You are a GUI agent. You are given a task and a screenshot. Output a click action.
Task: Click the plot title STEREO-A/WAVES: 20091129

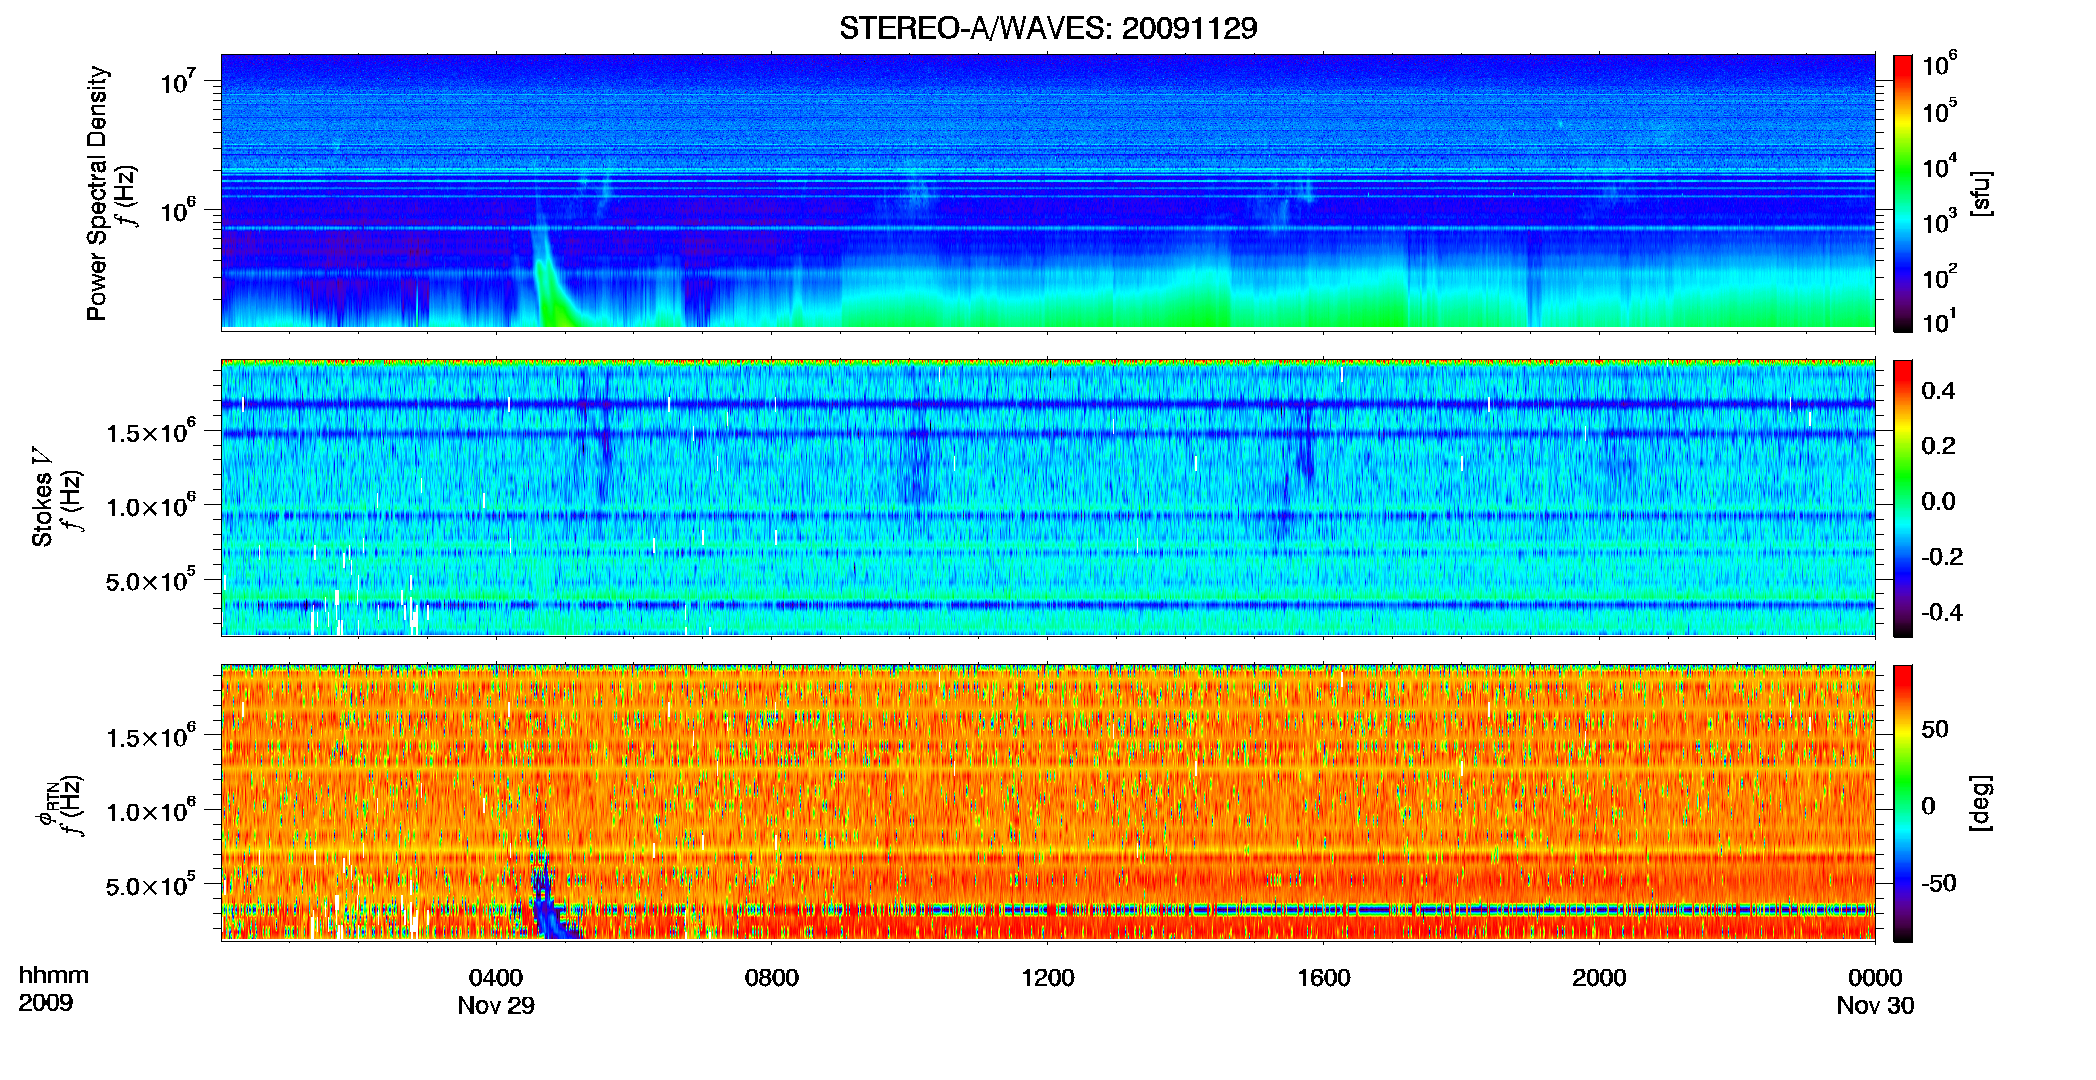pos(1048,28)
